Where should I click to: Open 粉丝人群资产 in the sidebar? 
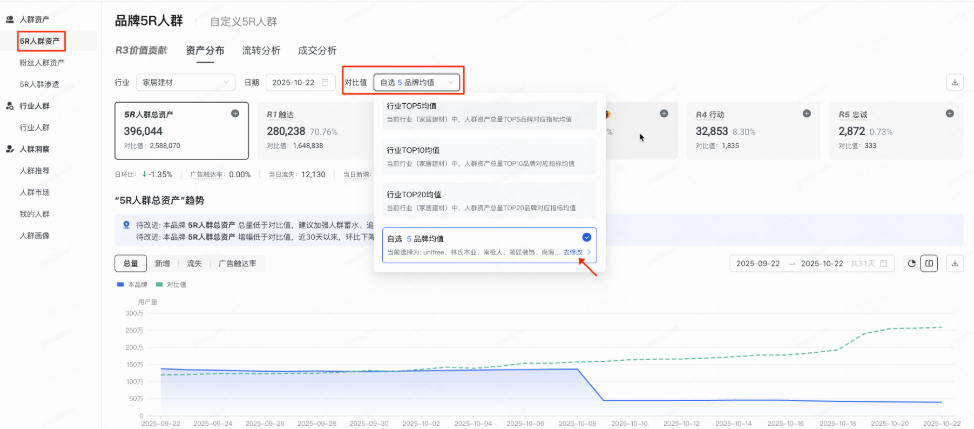pos(42,63)
